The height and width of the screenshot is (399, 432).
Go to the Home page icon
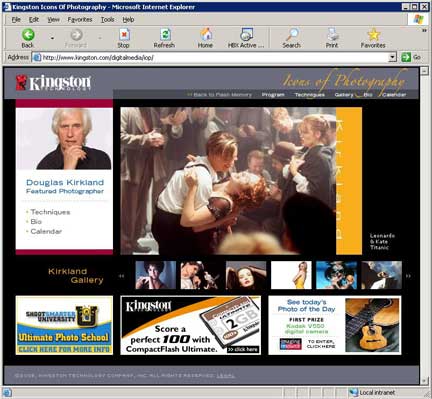click(206, 35)
